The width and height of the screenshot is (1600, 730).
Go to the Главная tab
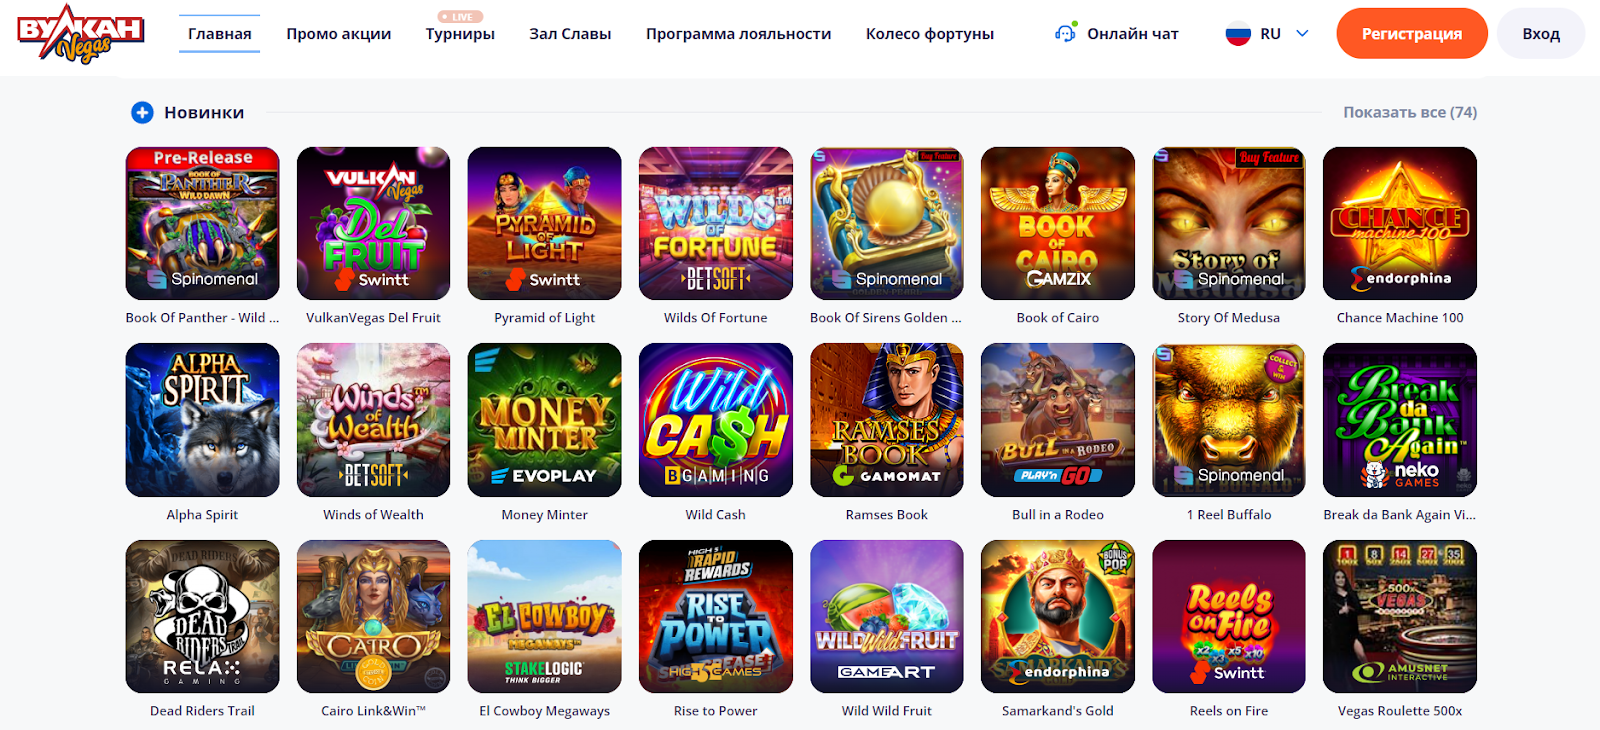220,34
